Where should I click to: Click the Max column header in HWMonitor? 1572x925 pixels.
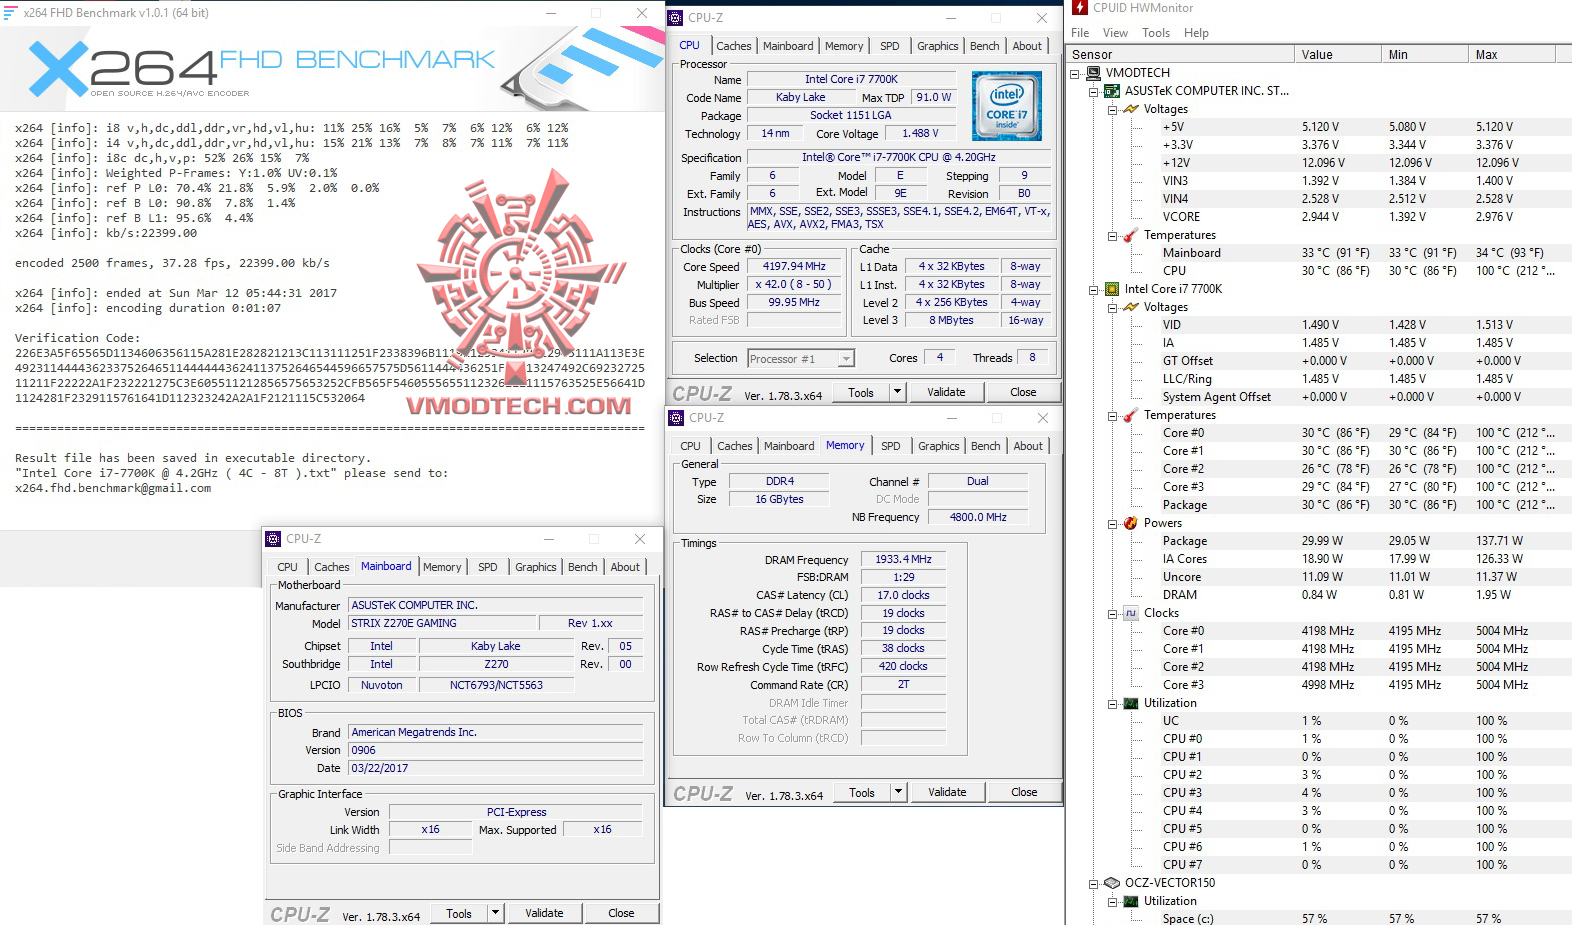pos(1513,55)
